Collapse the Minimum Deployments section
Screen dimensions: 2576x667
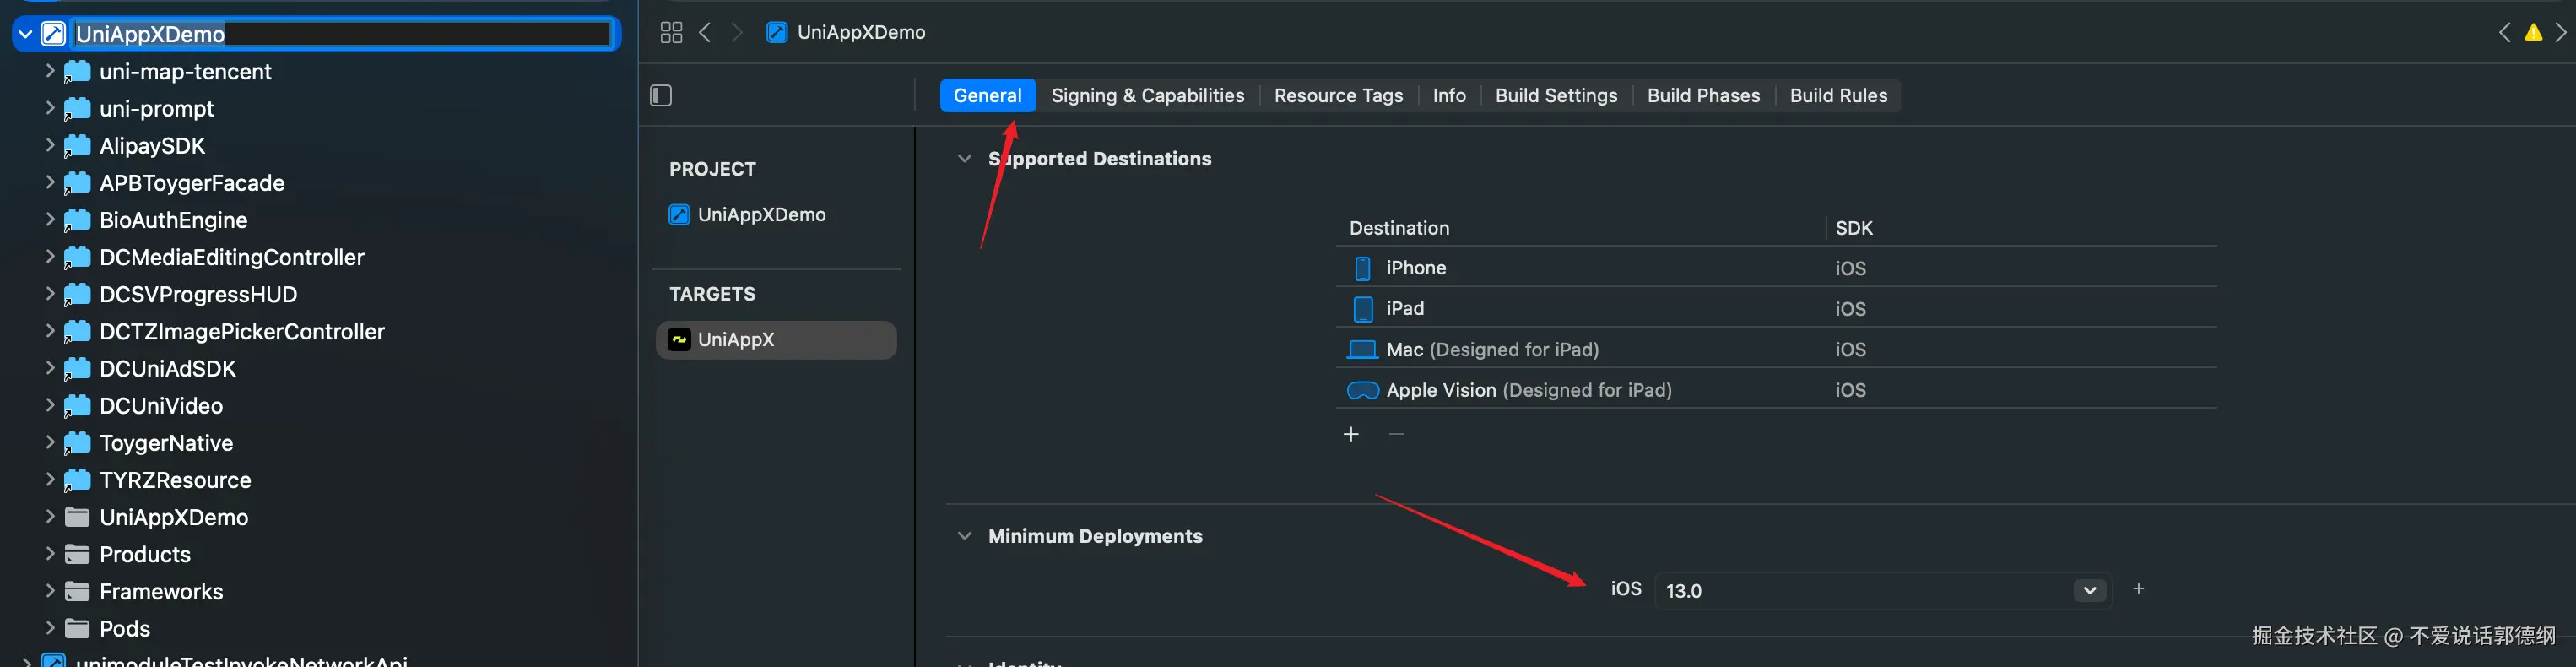[964, 536]
